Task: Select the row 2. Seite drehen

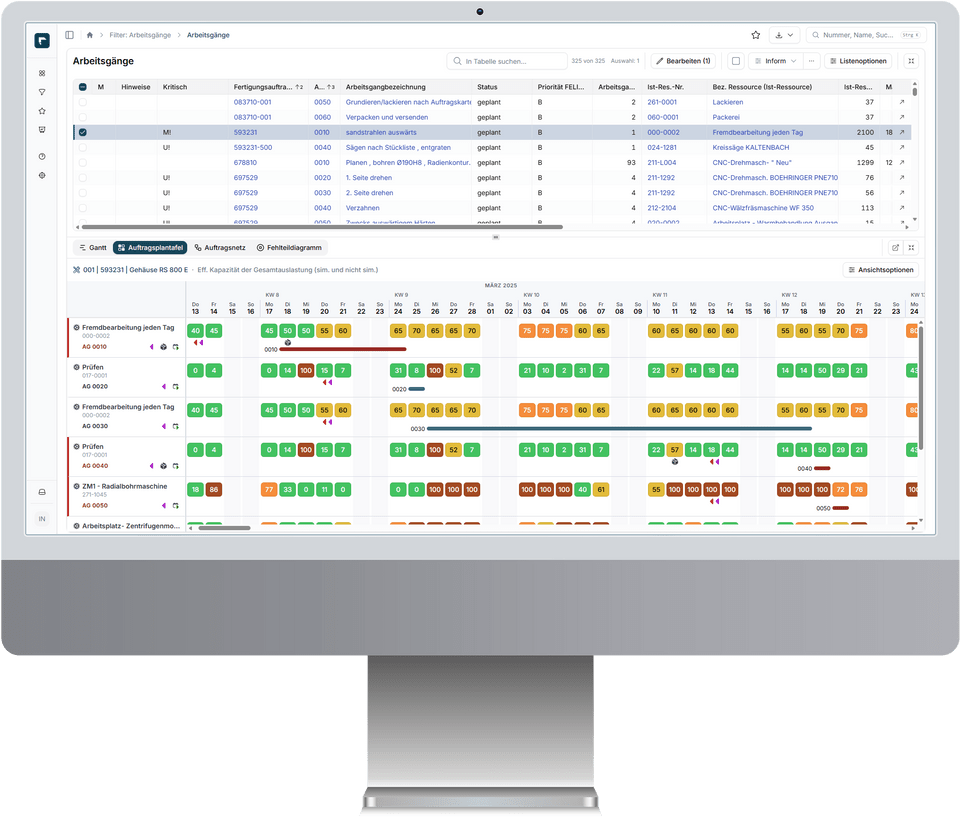Action: pos(83,193)
